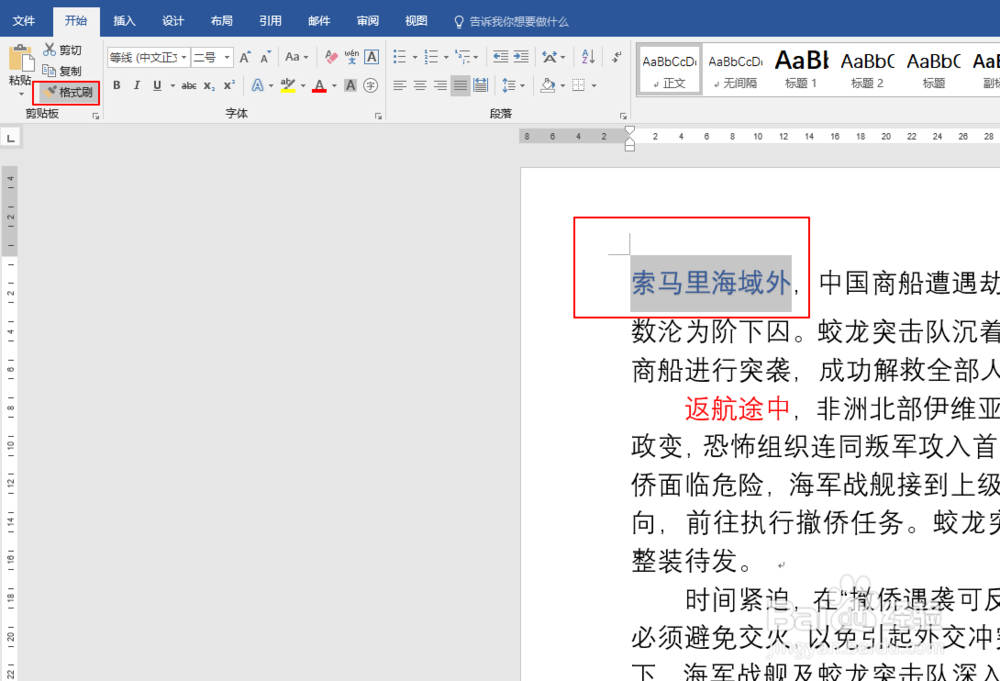Select the Format Painter tool
Image resolution: width=1000 pixels, height=681 pixels.
66,92
